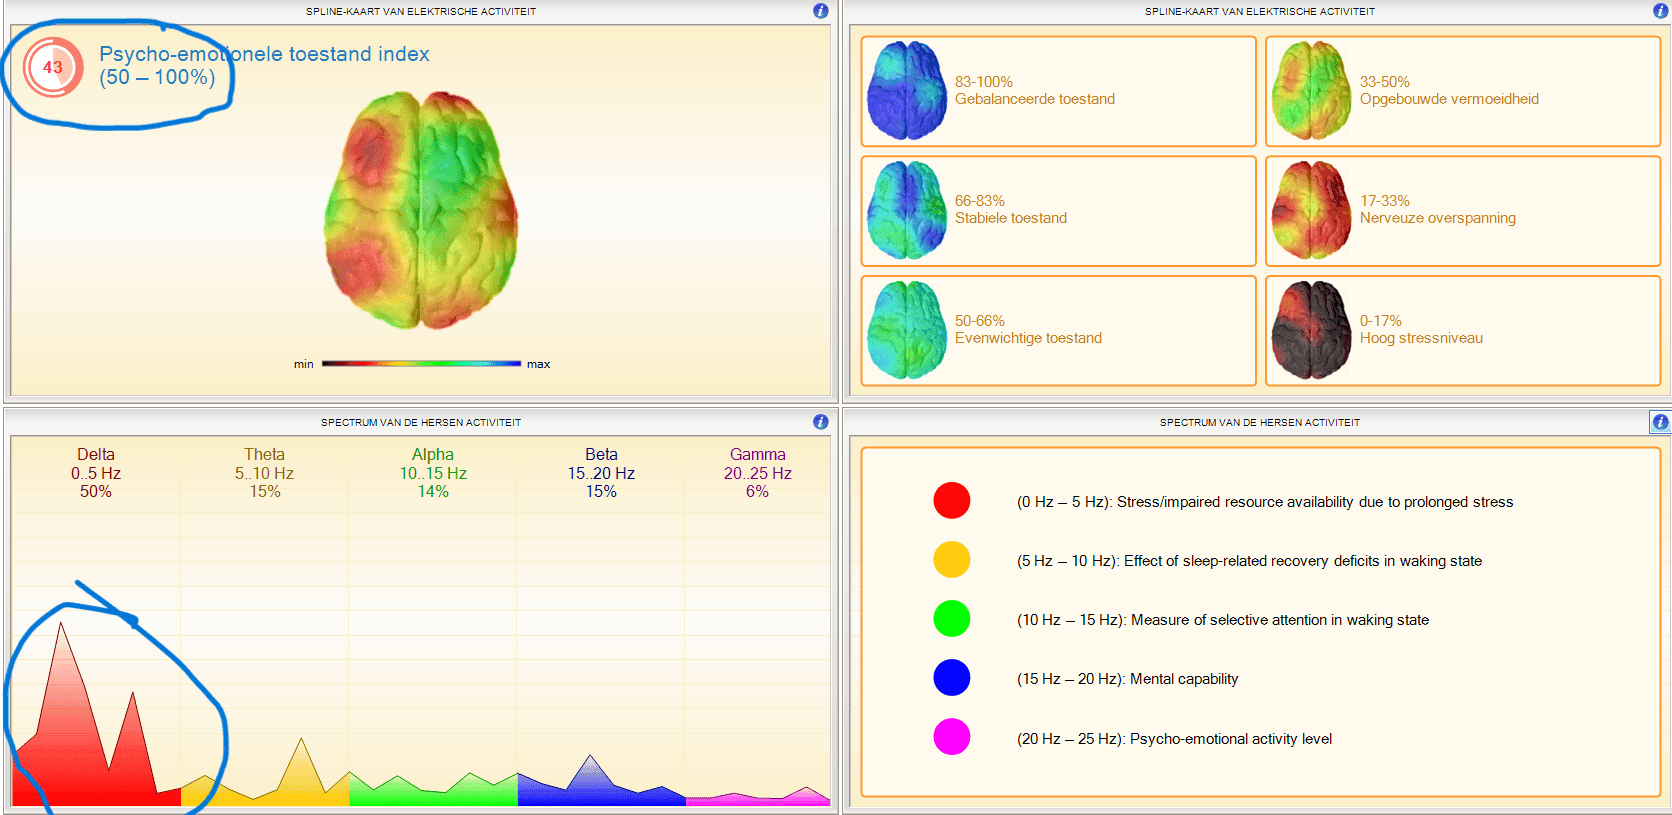Click the circular index gauge showing 43

53,67
